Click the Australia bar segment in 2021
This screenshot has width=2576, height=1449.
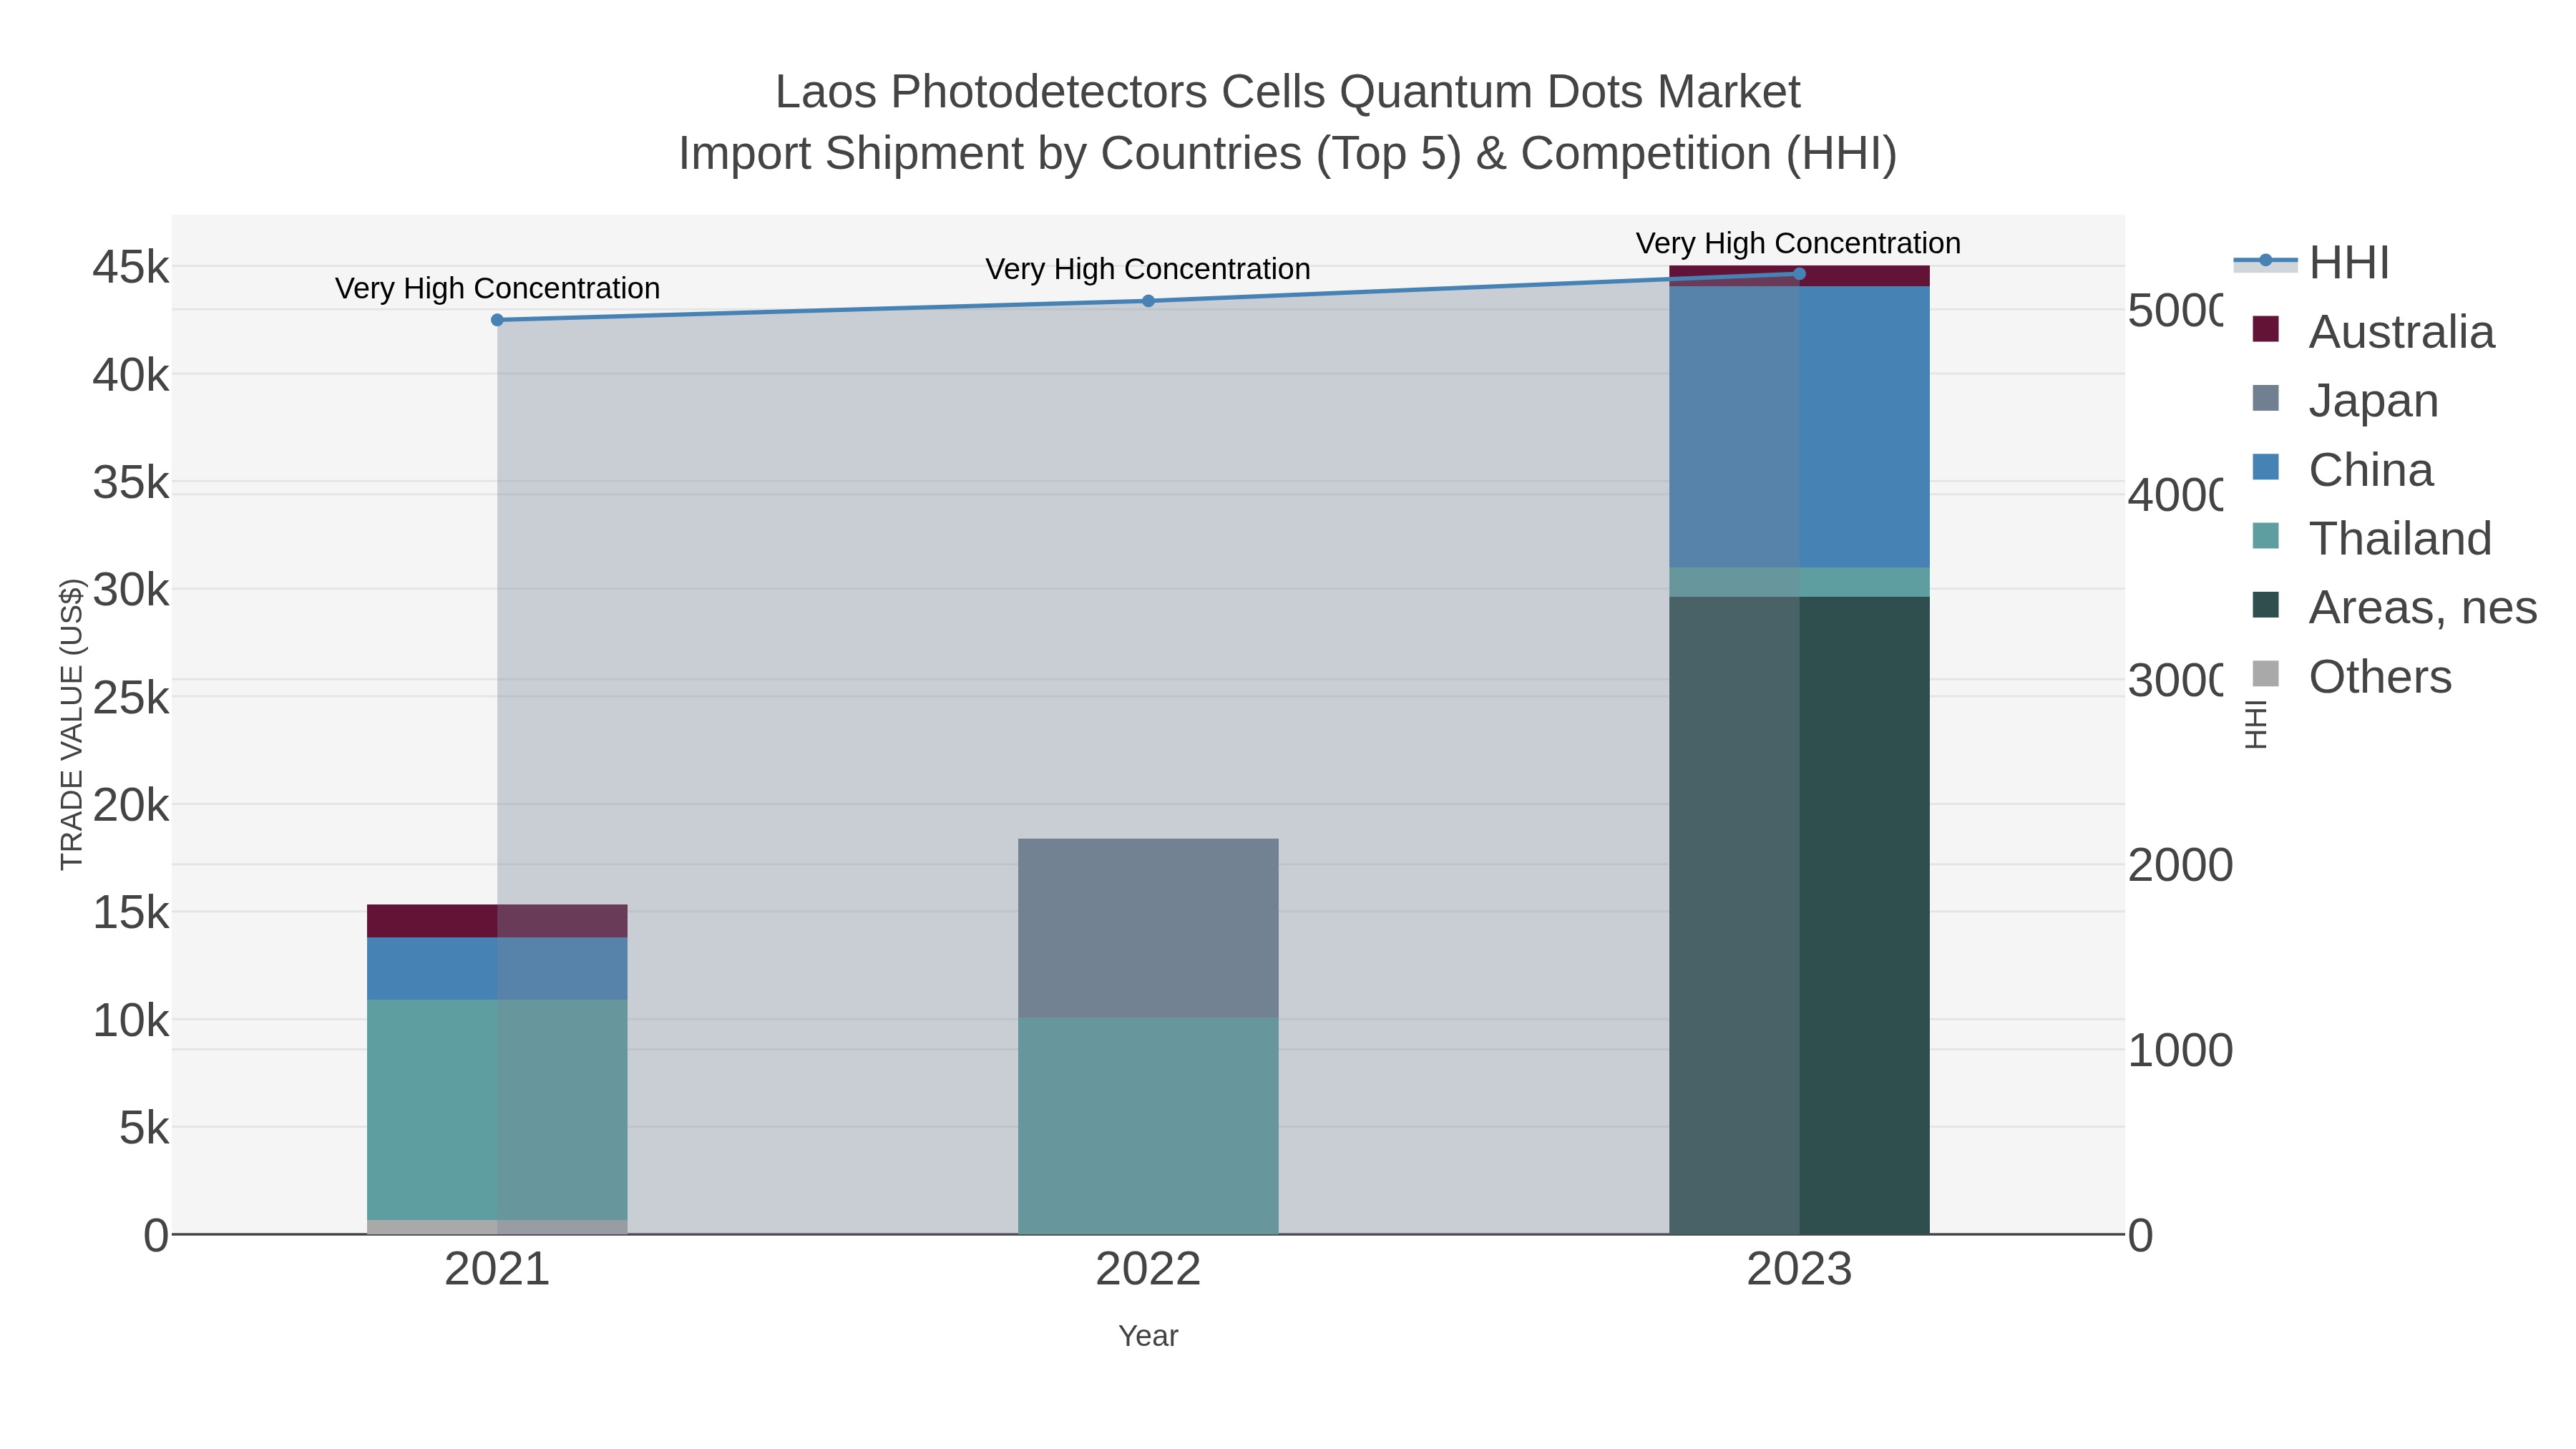point(497,921)
